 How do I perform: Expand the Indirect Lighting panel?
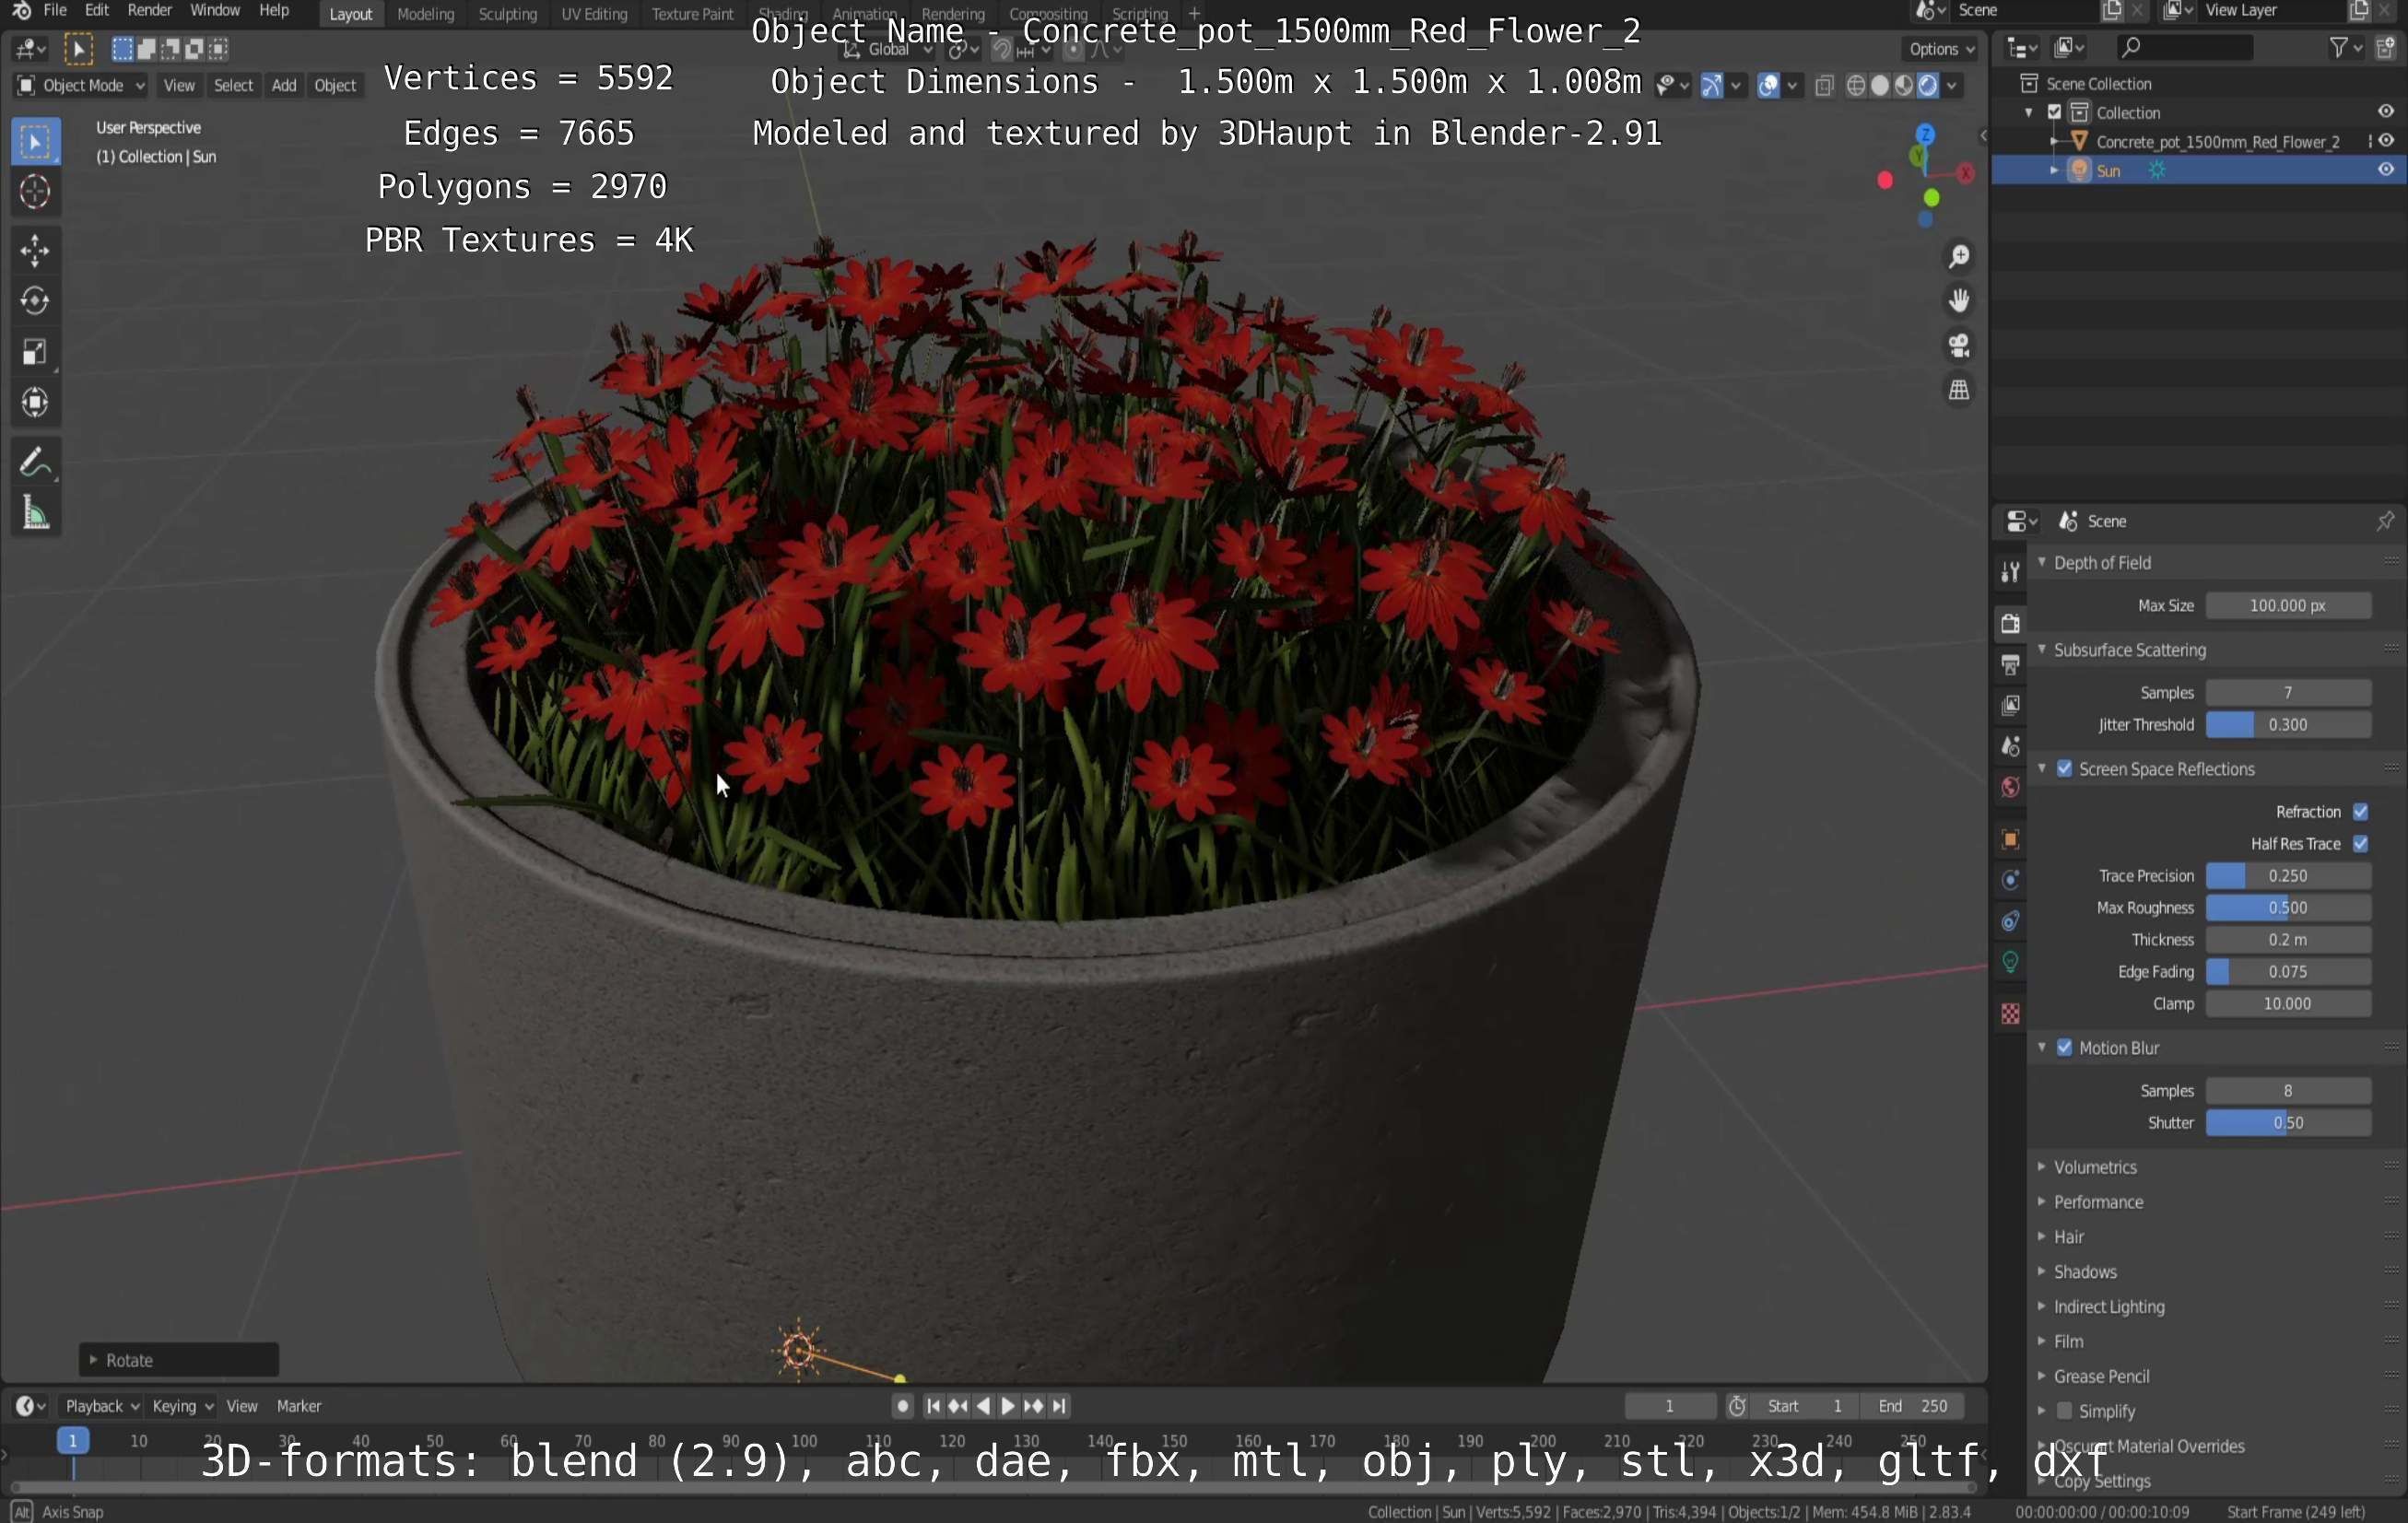(x=2108, y=1307)
